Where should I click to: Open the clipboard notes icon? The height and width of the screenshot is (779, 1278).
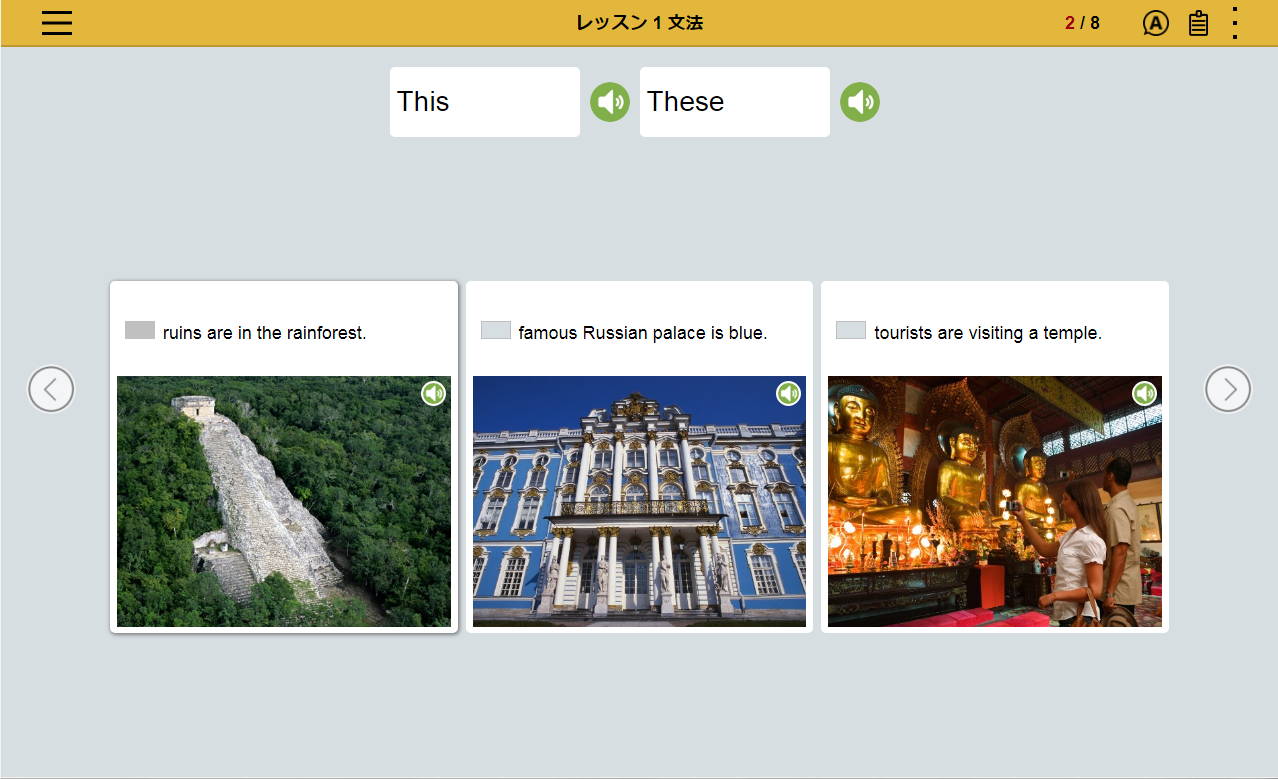point(1198,23)
